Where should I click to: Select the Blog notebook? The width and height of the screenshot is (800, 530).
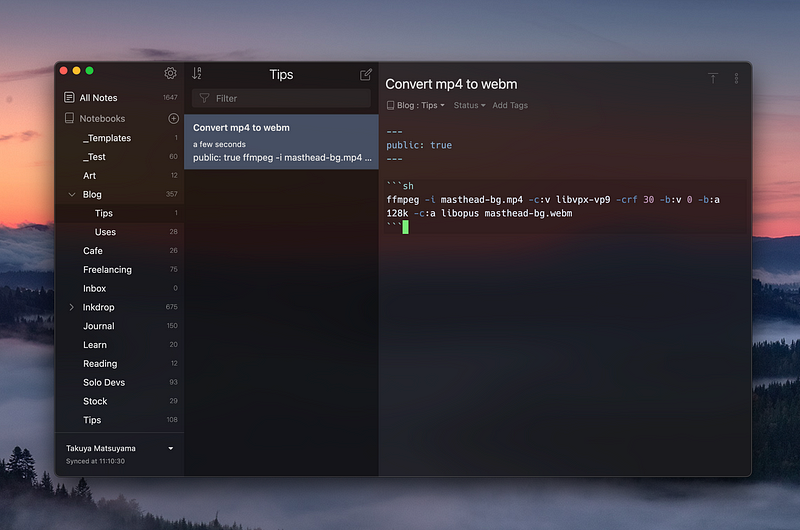pyautogui.click(x=119, y=194)
